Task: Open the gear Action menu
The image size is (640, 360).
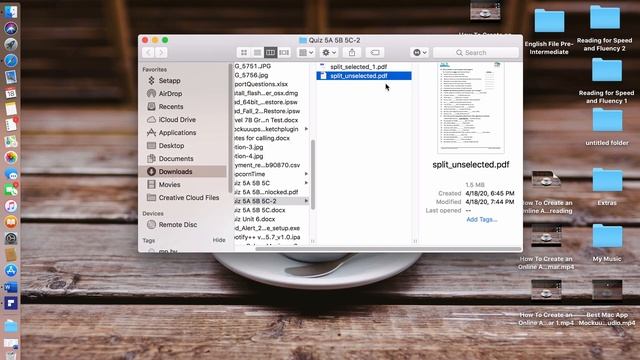Action: [x=329, y=52]
